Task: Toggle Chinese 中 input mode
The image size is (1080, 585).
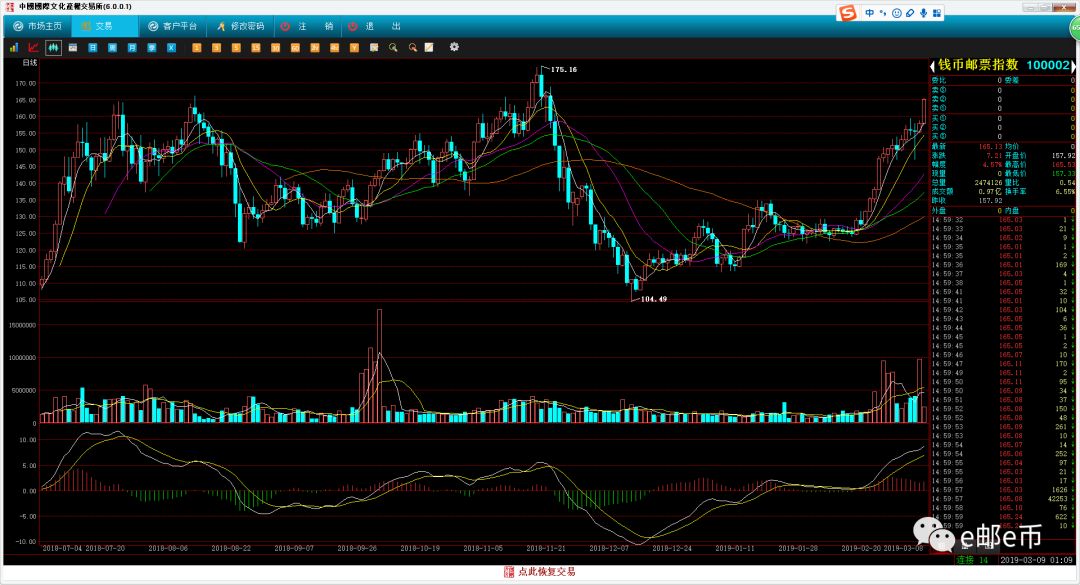Action: click(x=870, y=13)
